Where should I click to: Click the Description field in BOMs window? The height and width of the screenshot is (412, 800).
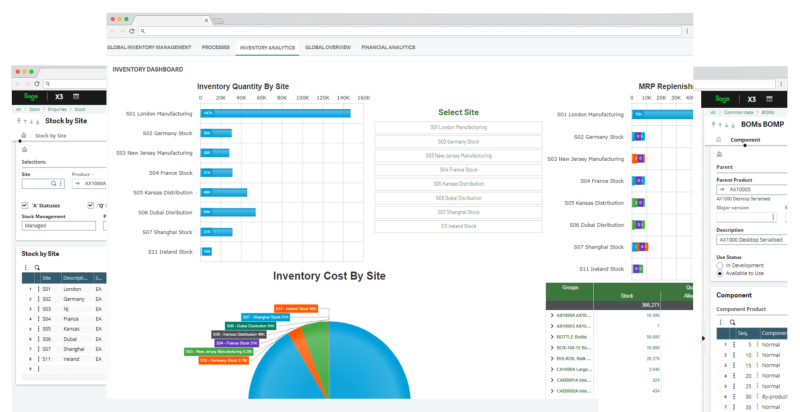point(752,240)
